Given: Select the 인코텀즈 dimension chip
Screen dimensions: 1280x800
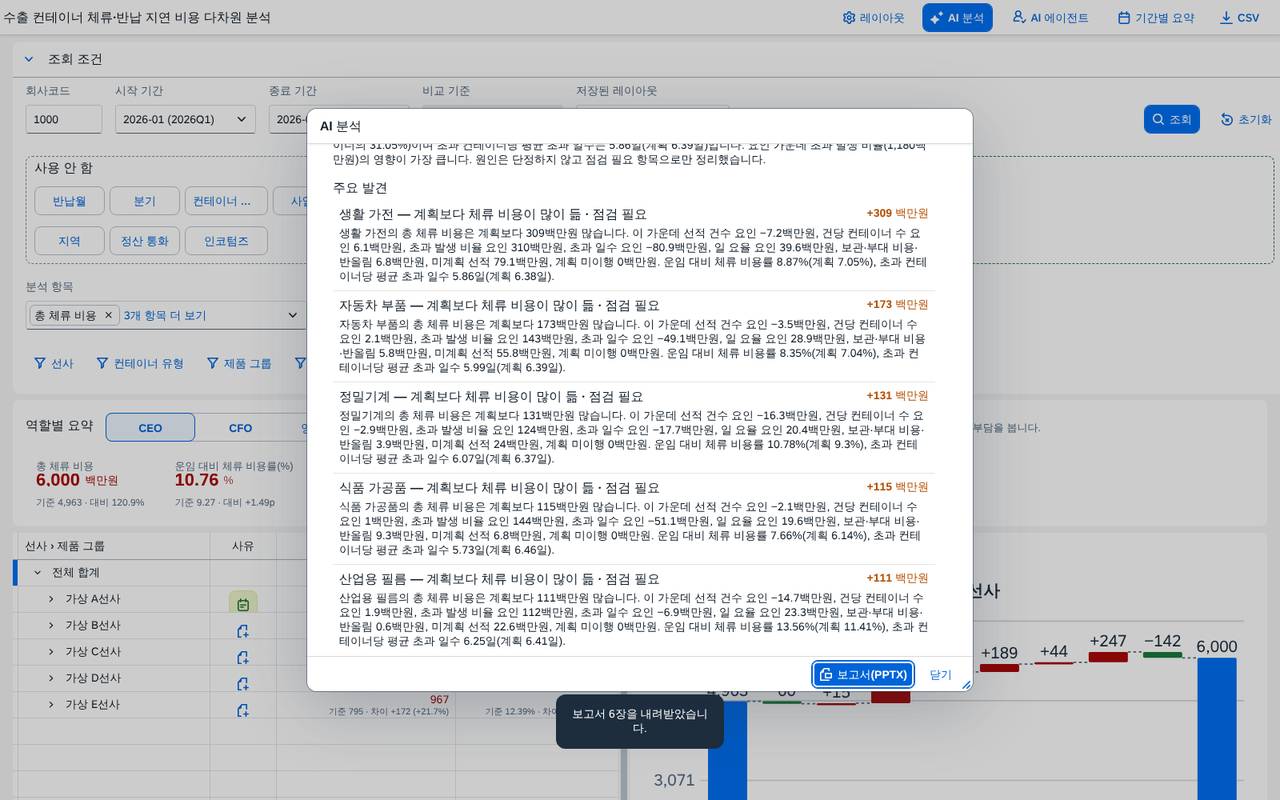Looking at the screenshot, I should pos(227,241).
